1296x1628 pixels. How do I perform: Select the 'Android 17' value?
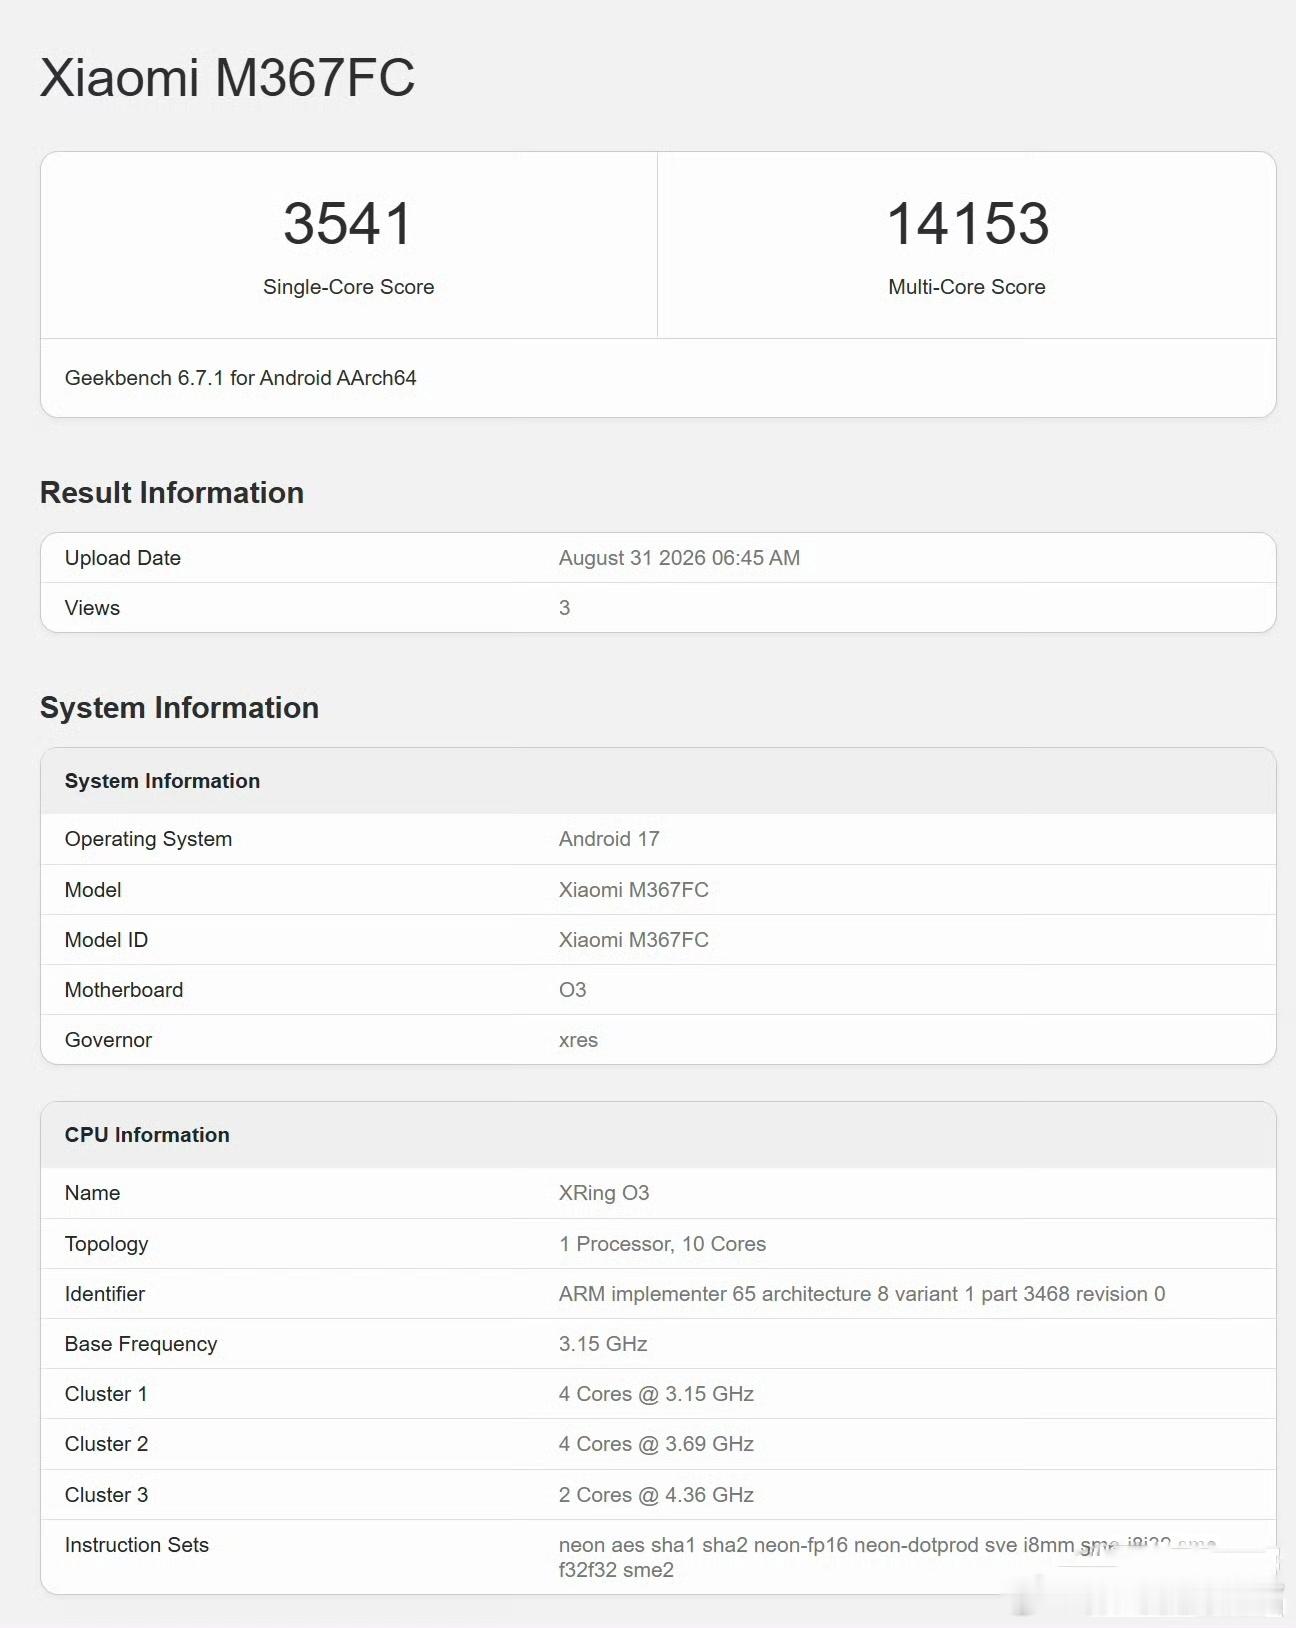coord(609,839)
